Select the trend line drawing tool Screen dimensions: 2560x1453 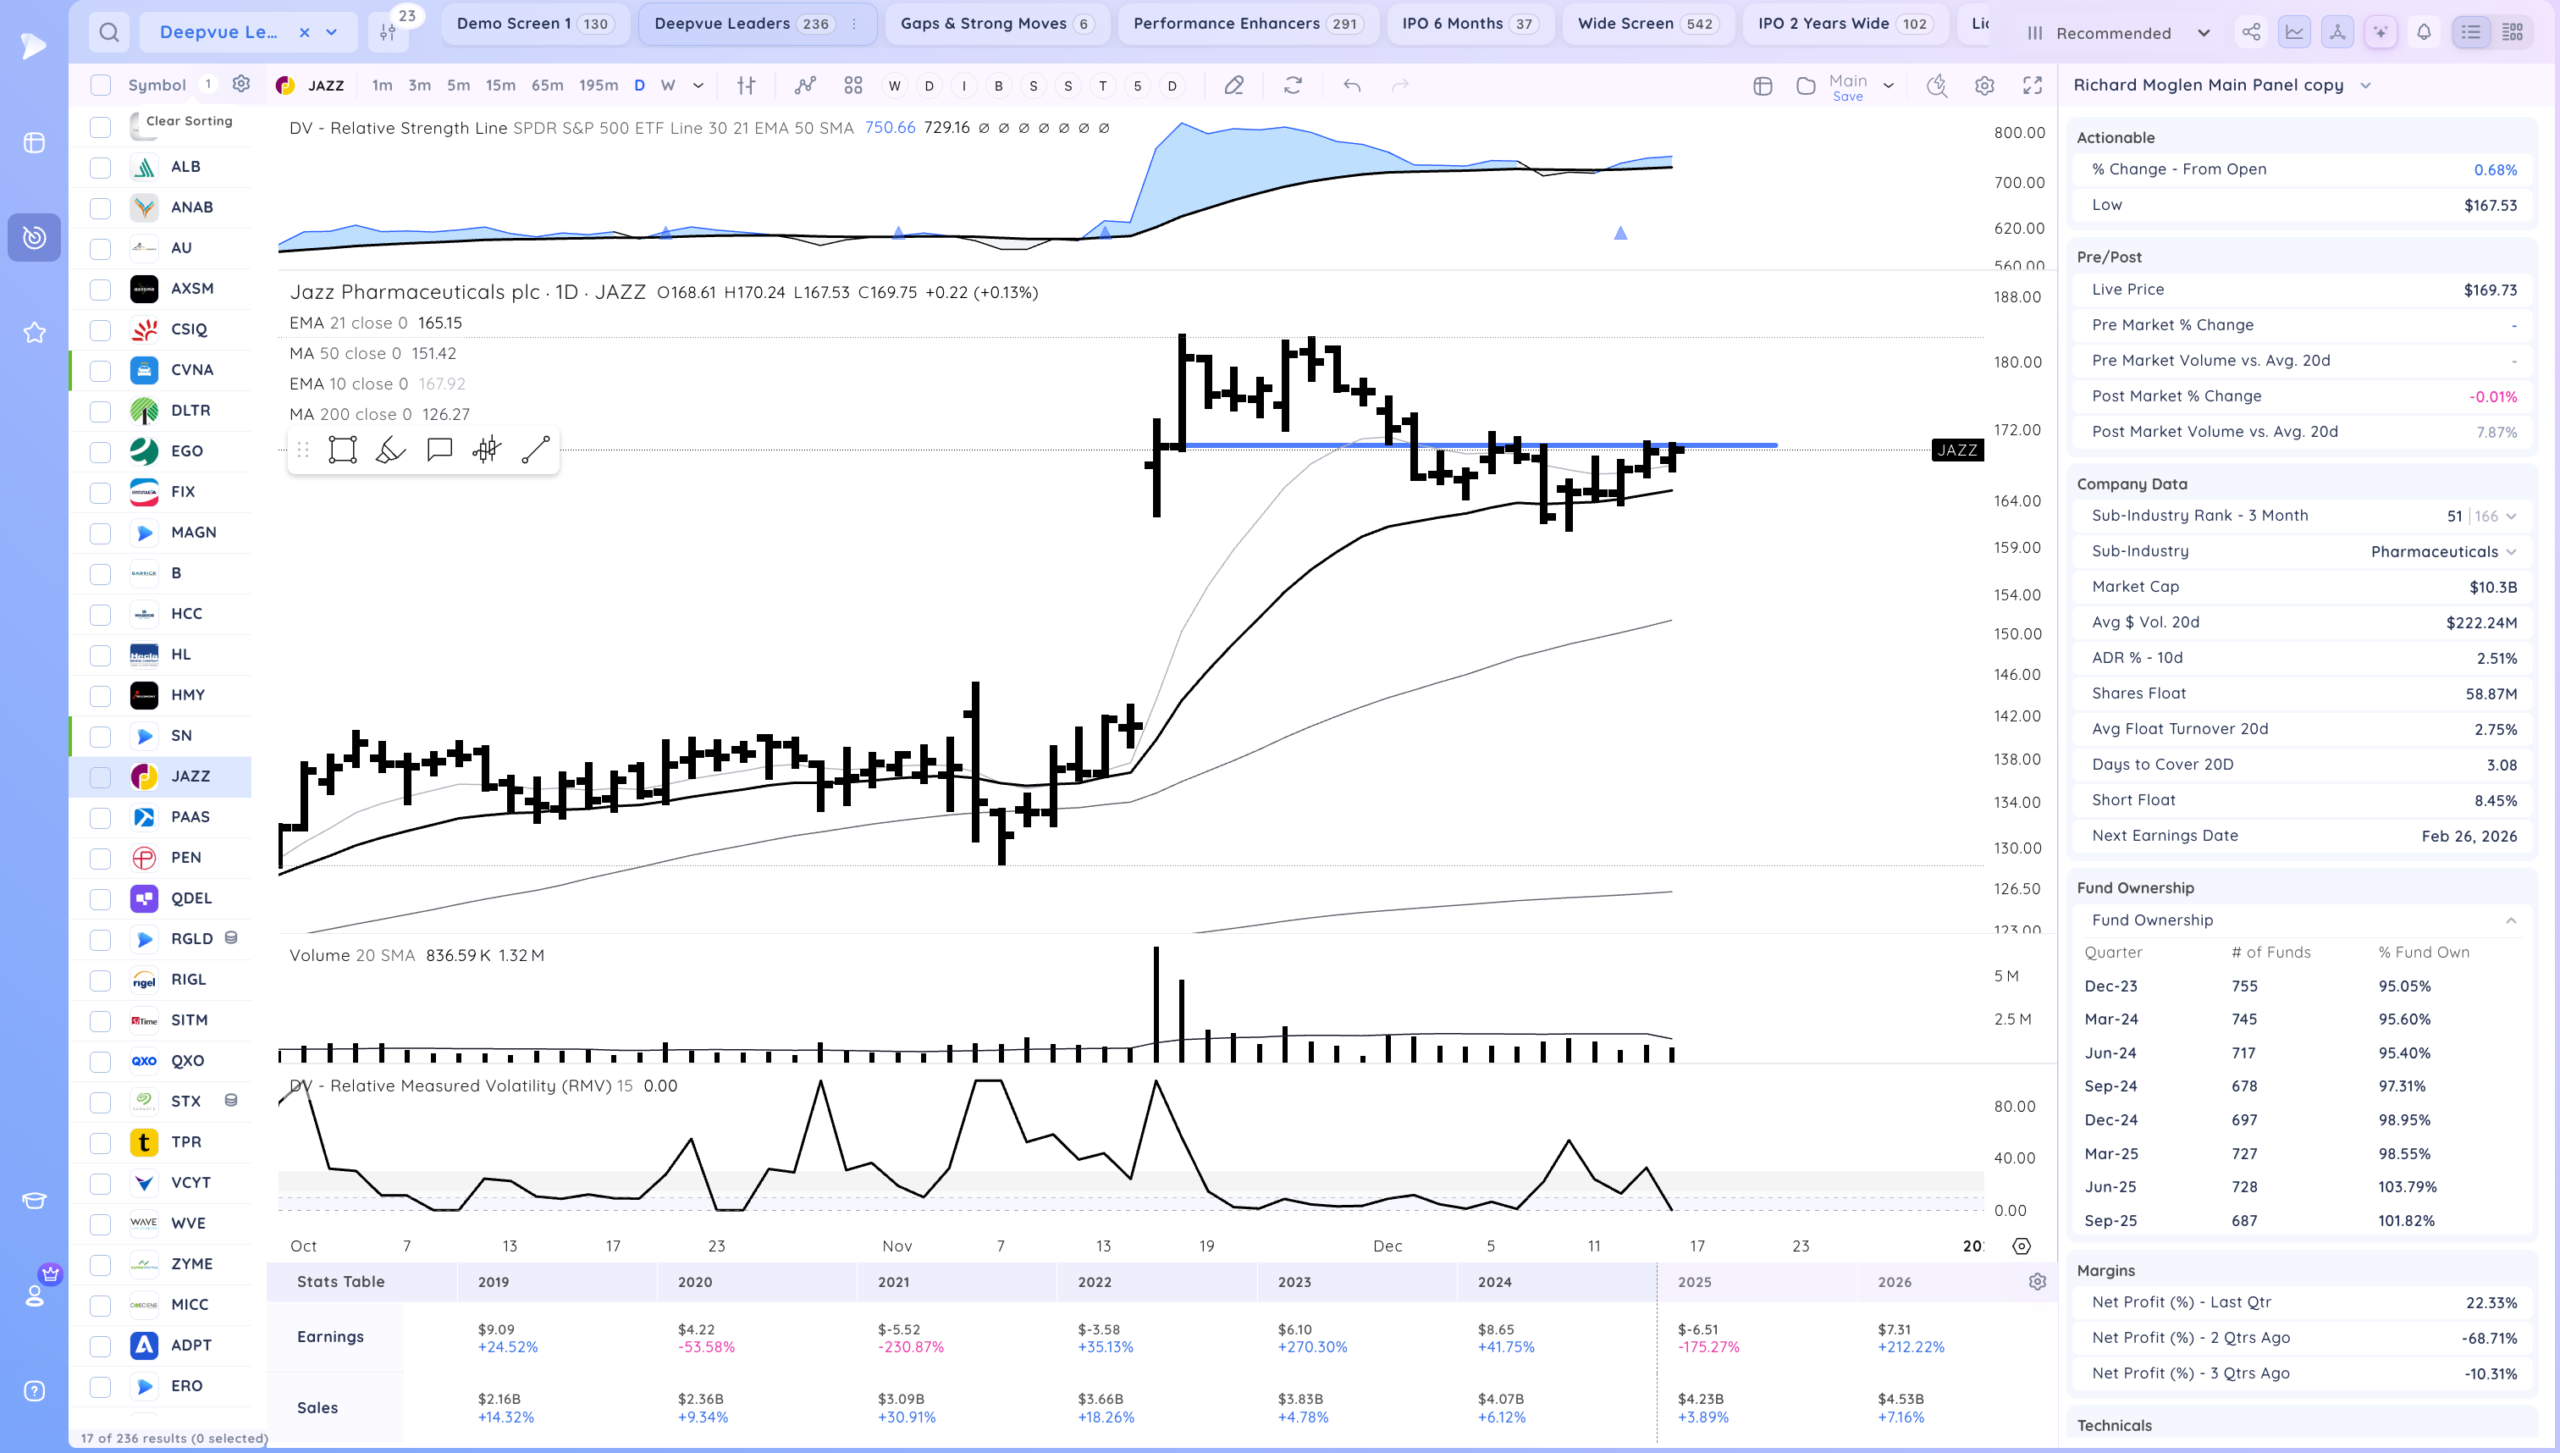(x=536, y=450)
